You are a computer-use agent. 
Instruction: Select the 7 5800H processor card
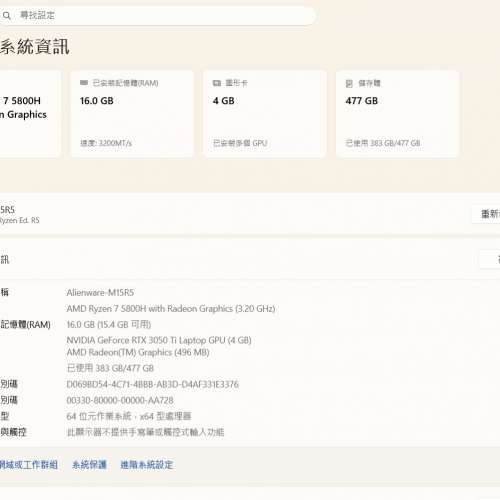[x=30, y=114]
